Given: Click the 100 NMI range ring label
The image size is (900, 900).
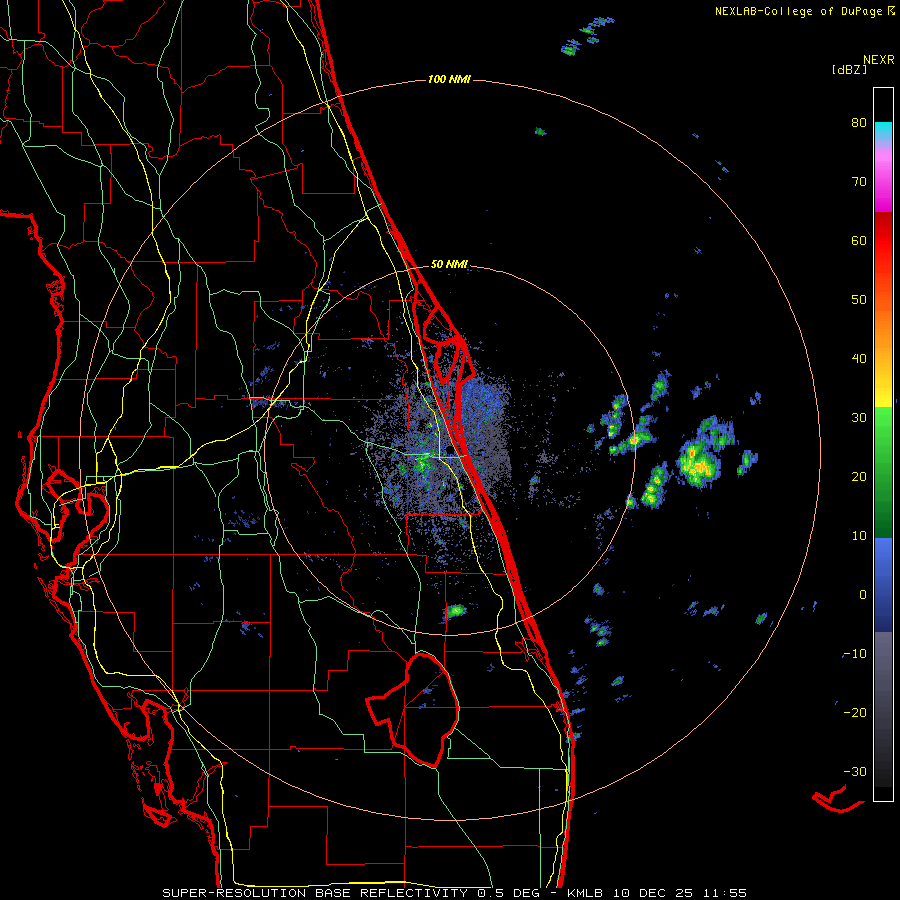Looking at the screenshot, I should [449, 79].
